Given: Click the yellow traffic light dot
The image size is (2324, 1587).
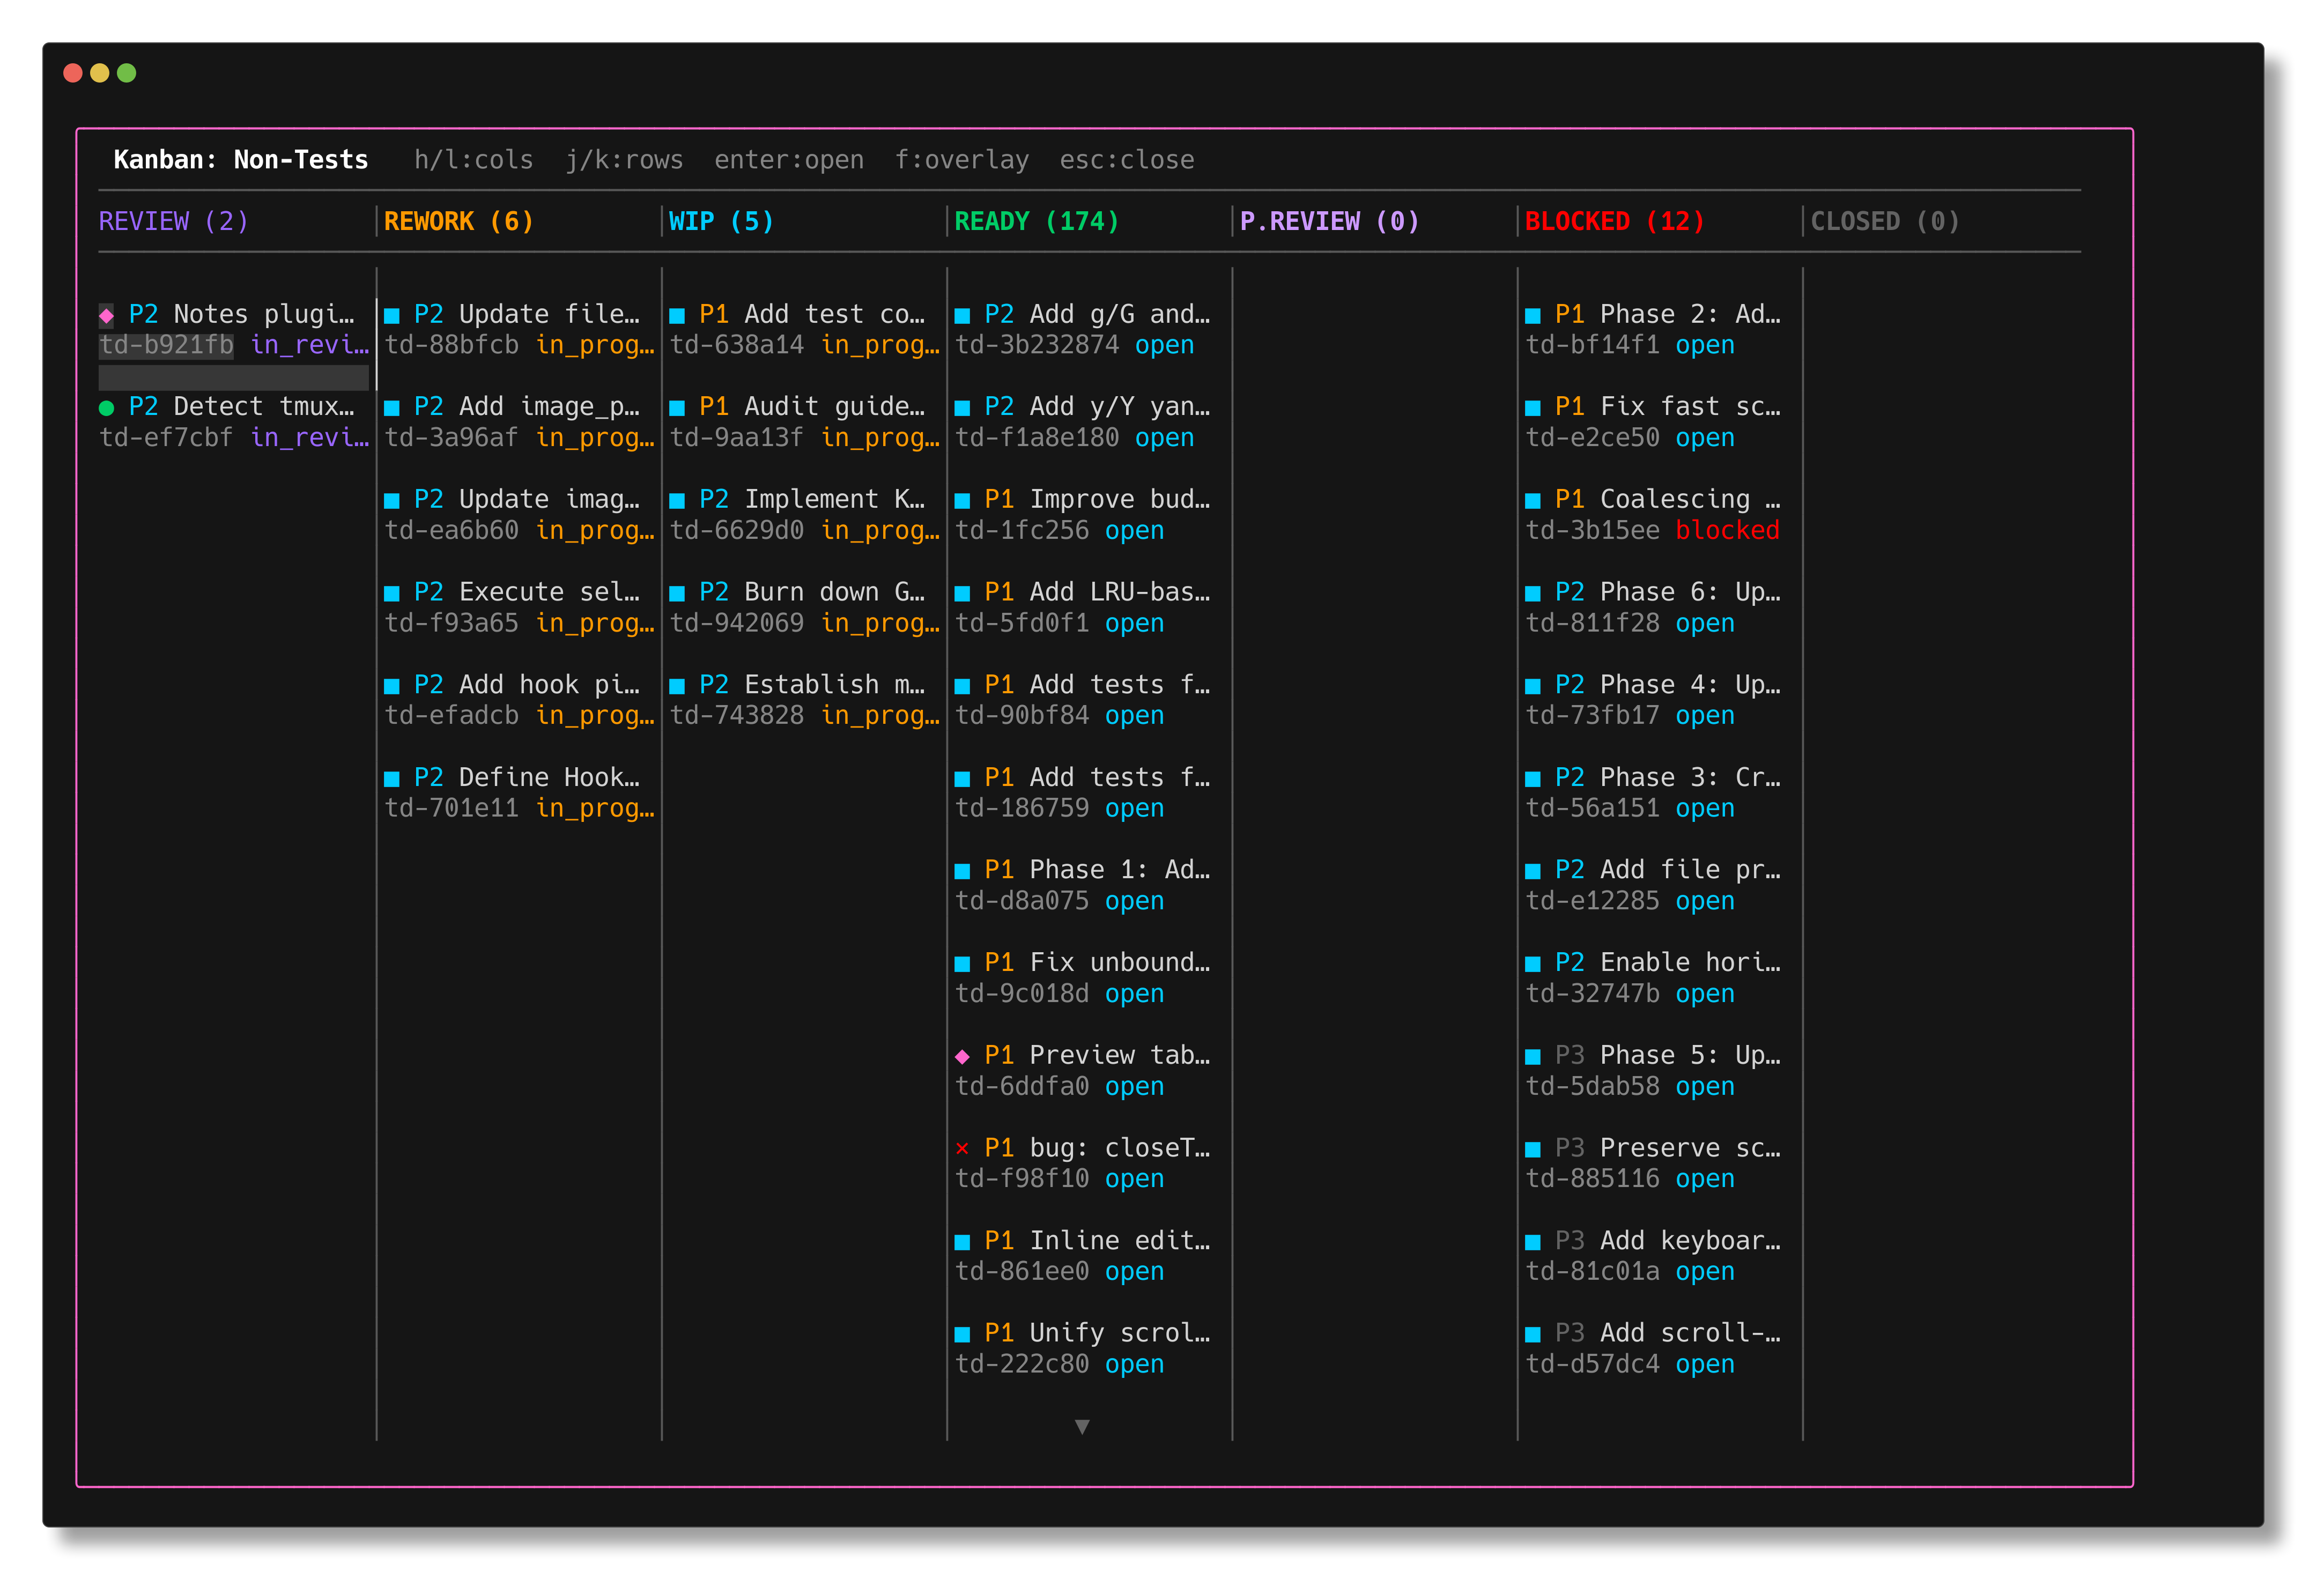Looking at the screenshot, I should (99, 72).
